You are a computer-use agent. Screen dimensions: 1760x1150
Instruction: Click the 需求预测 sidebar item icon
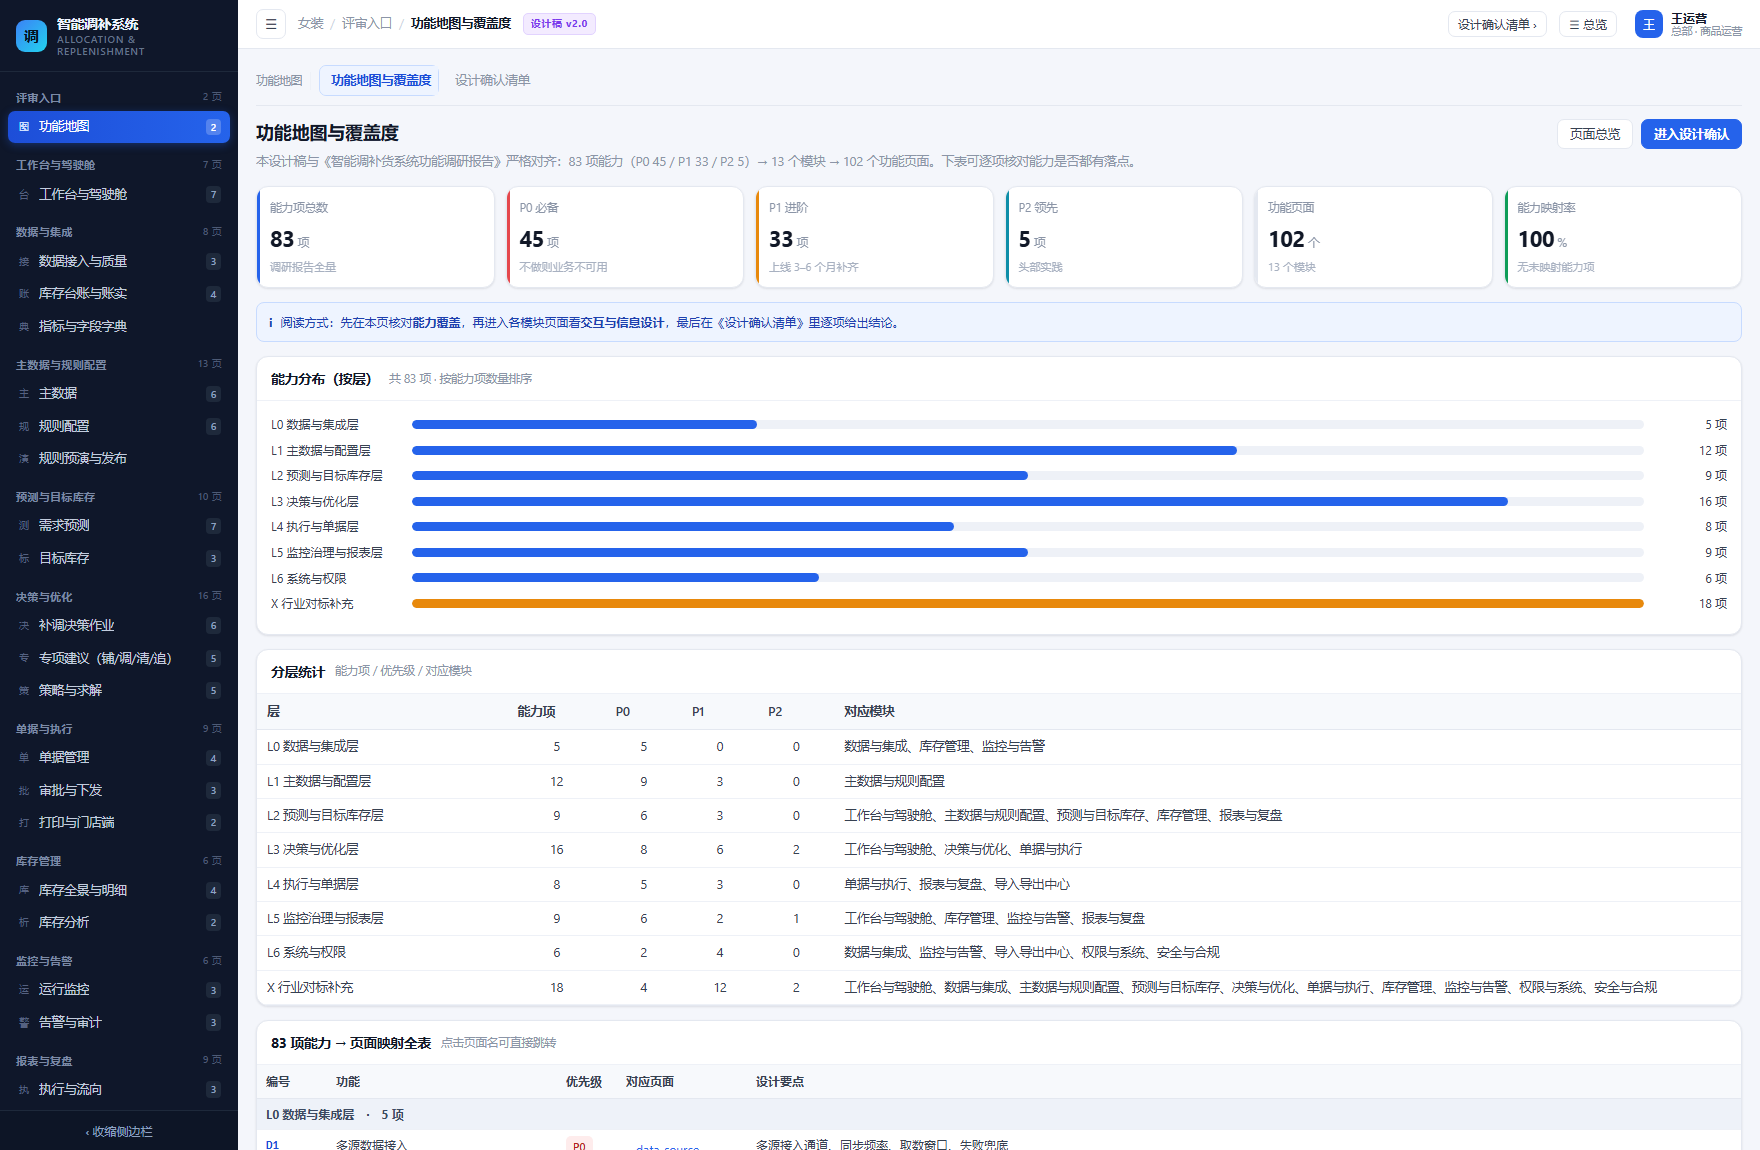coord(24,526)
